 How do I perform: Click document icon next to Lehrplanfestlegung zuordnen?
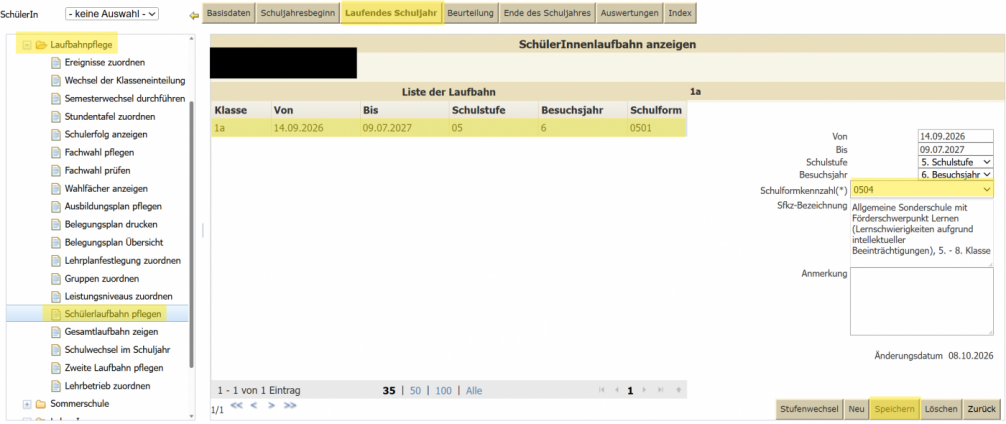tap(55, 260)
